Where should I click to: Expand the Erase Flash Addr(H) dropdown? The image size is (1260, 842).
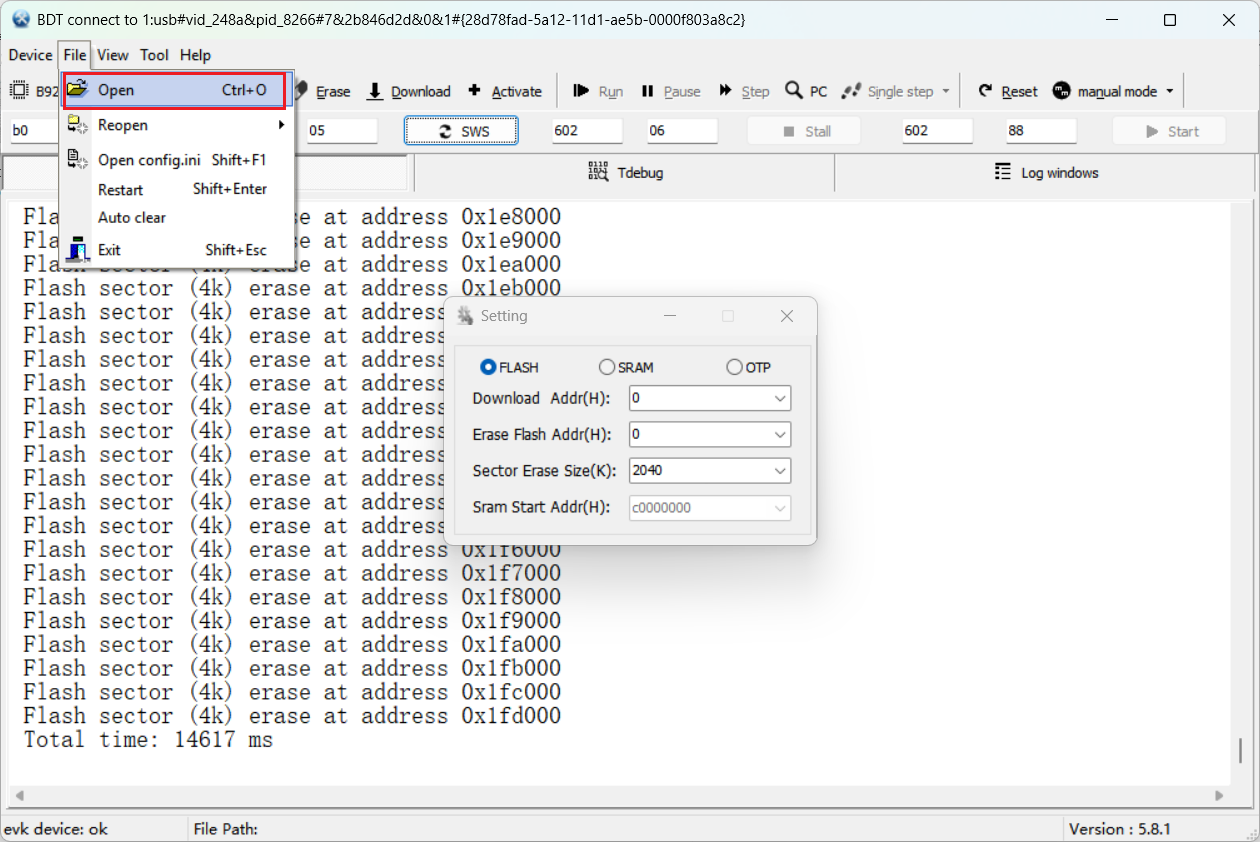780,434
